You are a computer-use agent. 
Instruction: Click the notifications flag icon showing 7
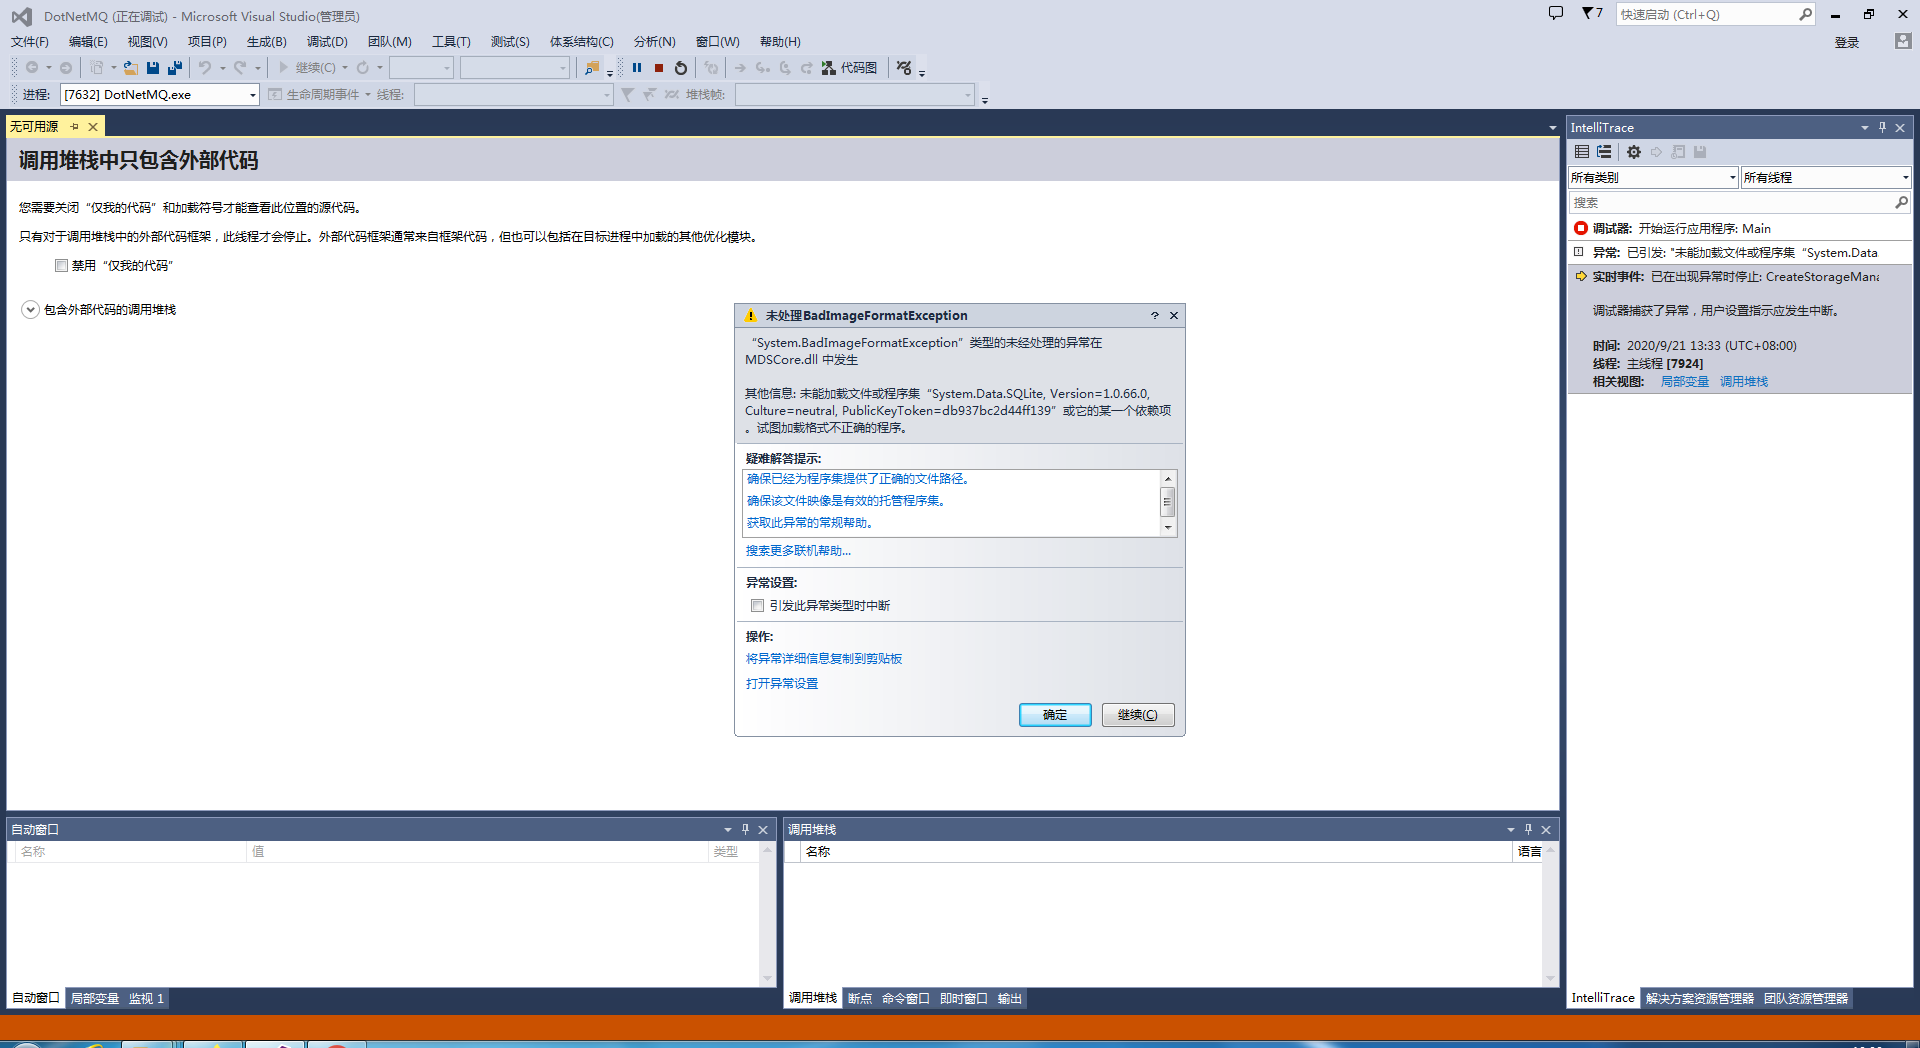(x=1592, y=13)
